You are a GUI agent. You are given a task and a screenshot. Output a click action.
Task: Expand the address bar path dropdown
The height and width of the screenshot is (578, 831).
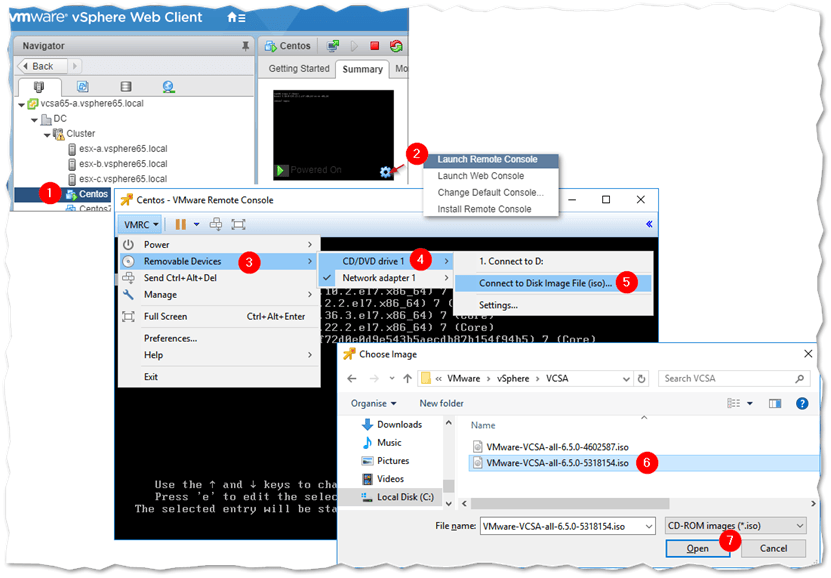pyautogui.click(x=626, y=379)
